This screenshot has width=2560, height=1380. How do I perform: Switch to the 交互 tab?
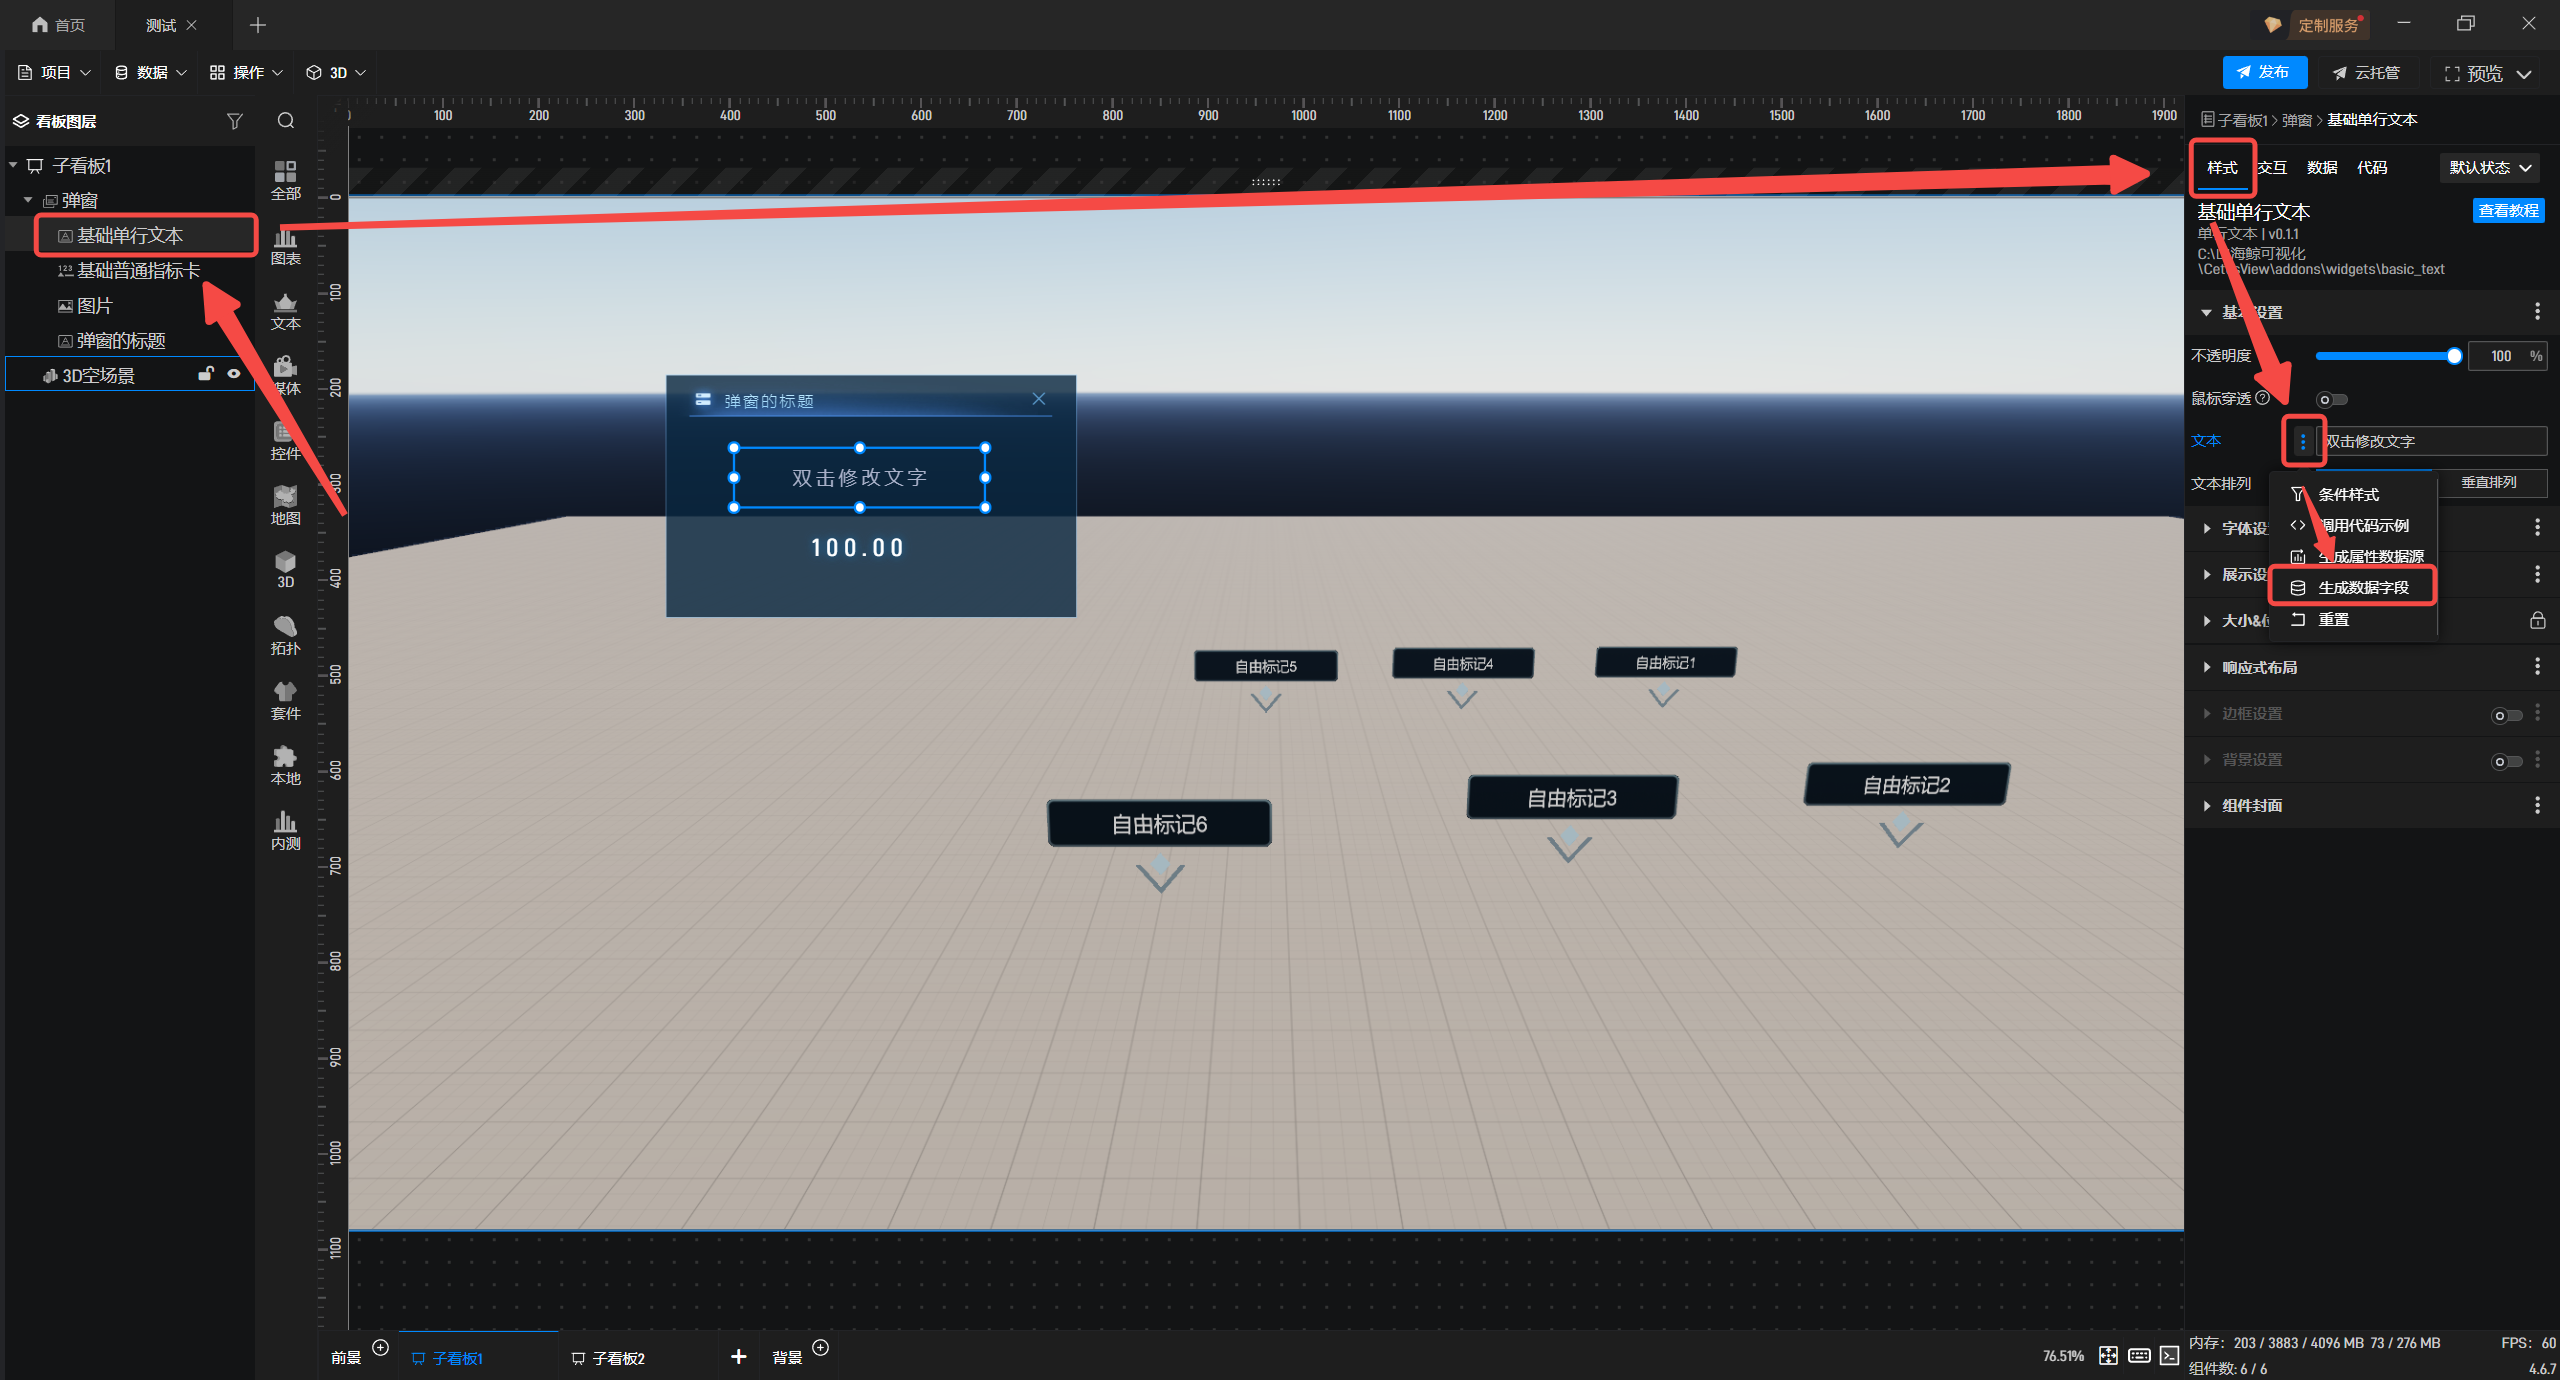point(2272,168)
